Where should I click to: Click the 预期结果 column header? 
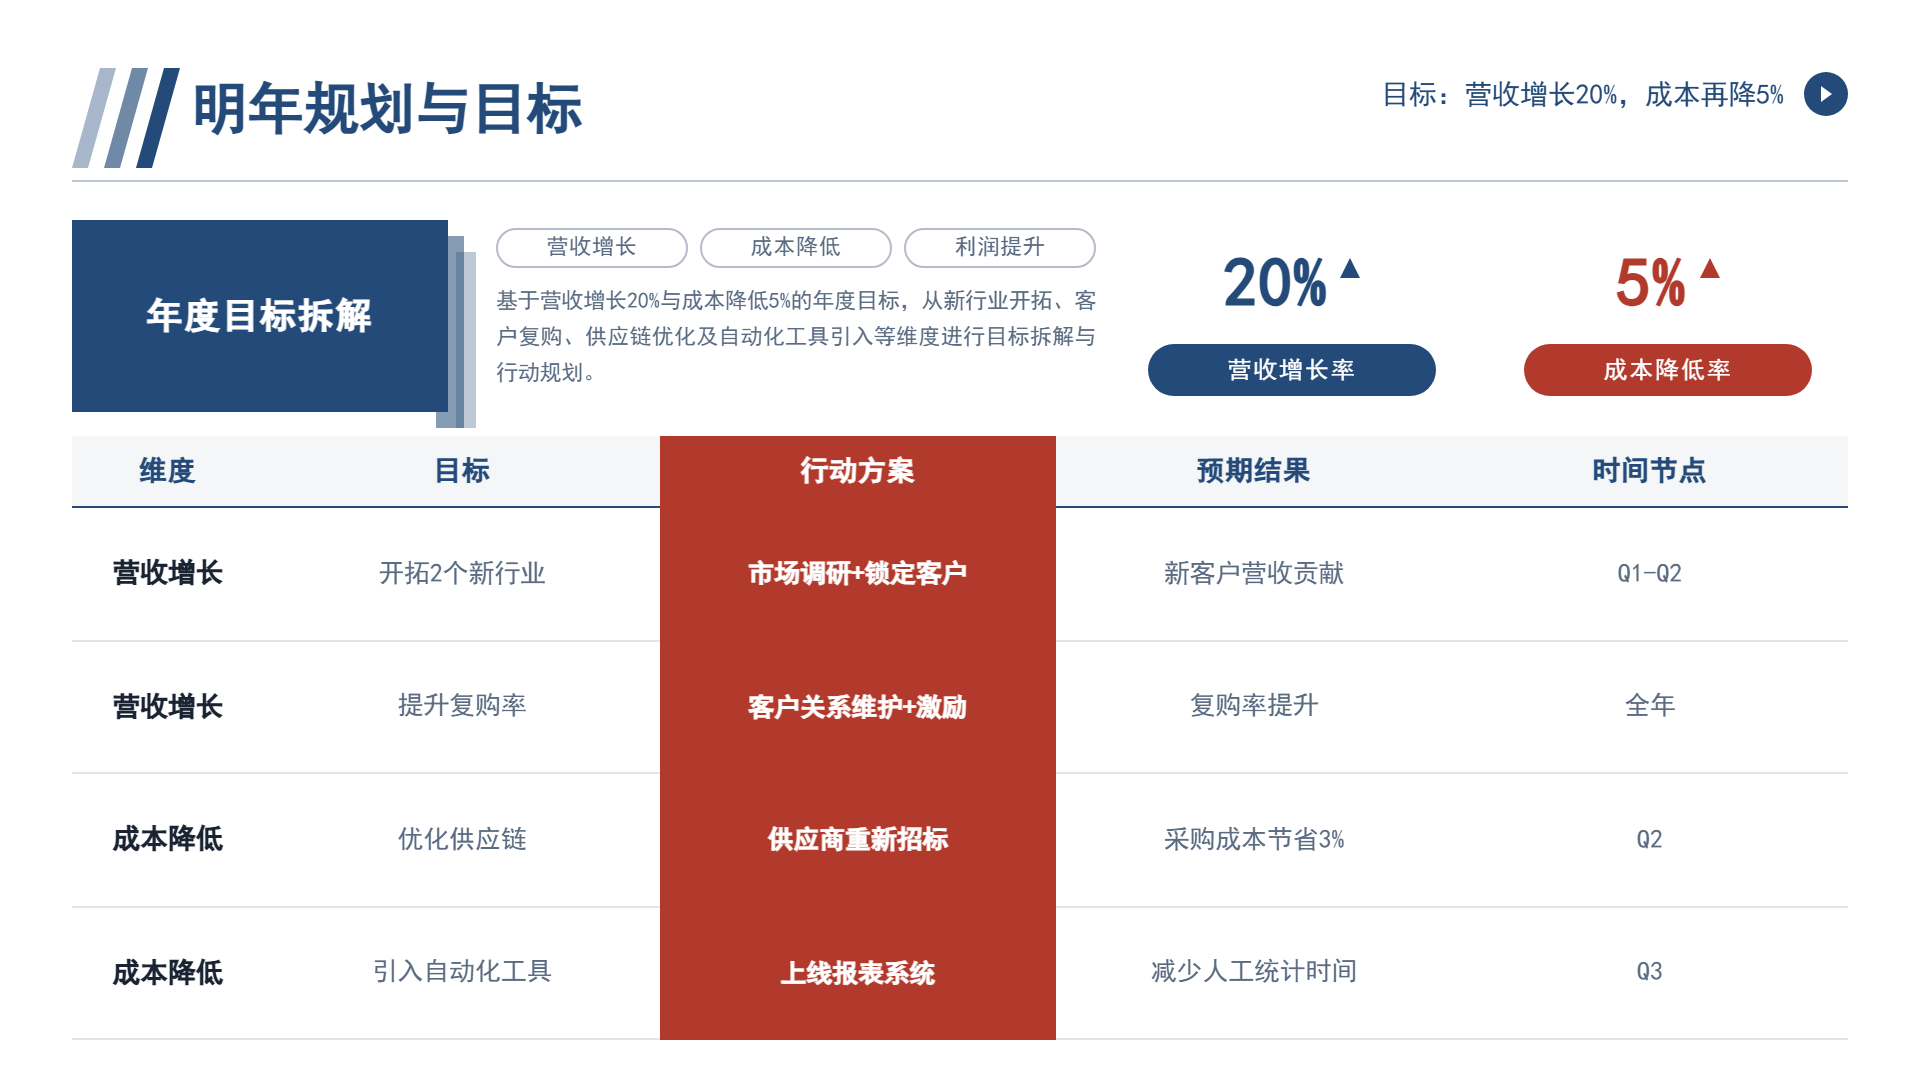[x=1253, y=471]
